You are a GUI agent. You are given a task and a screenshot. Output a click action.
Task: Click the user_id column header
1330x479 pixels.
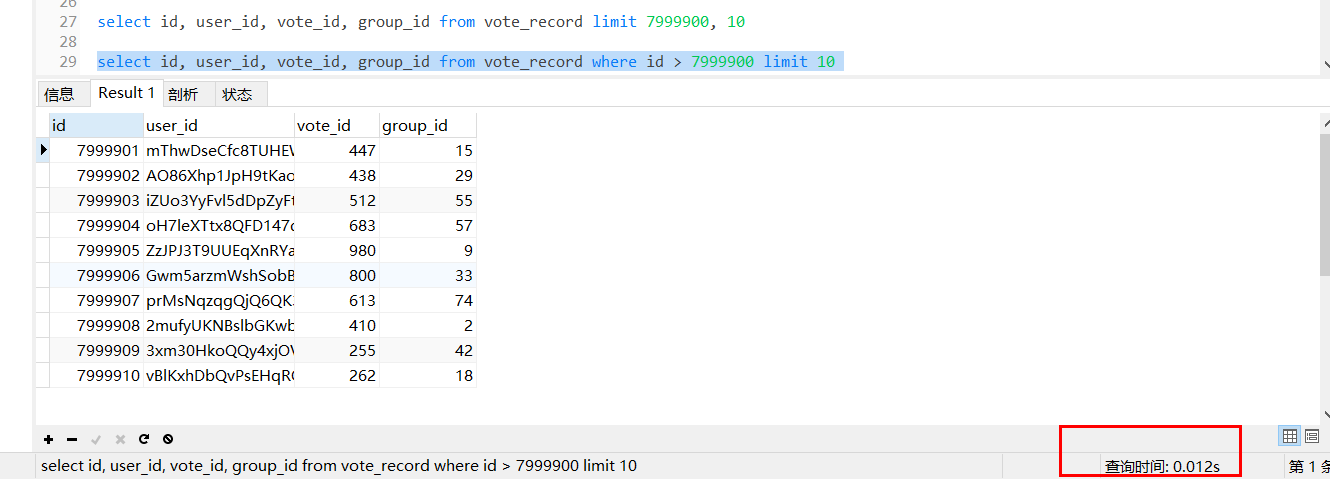tap(219, 125)
